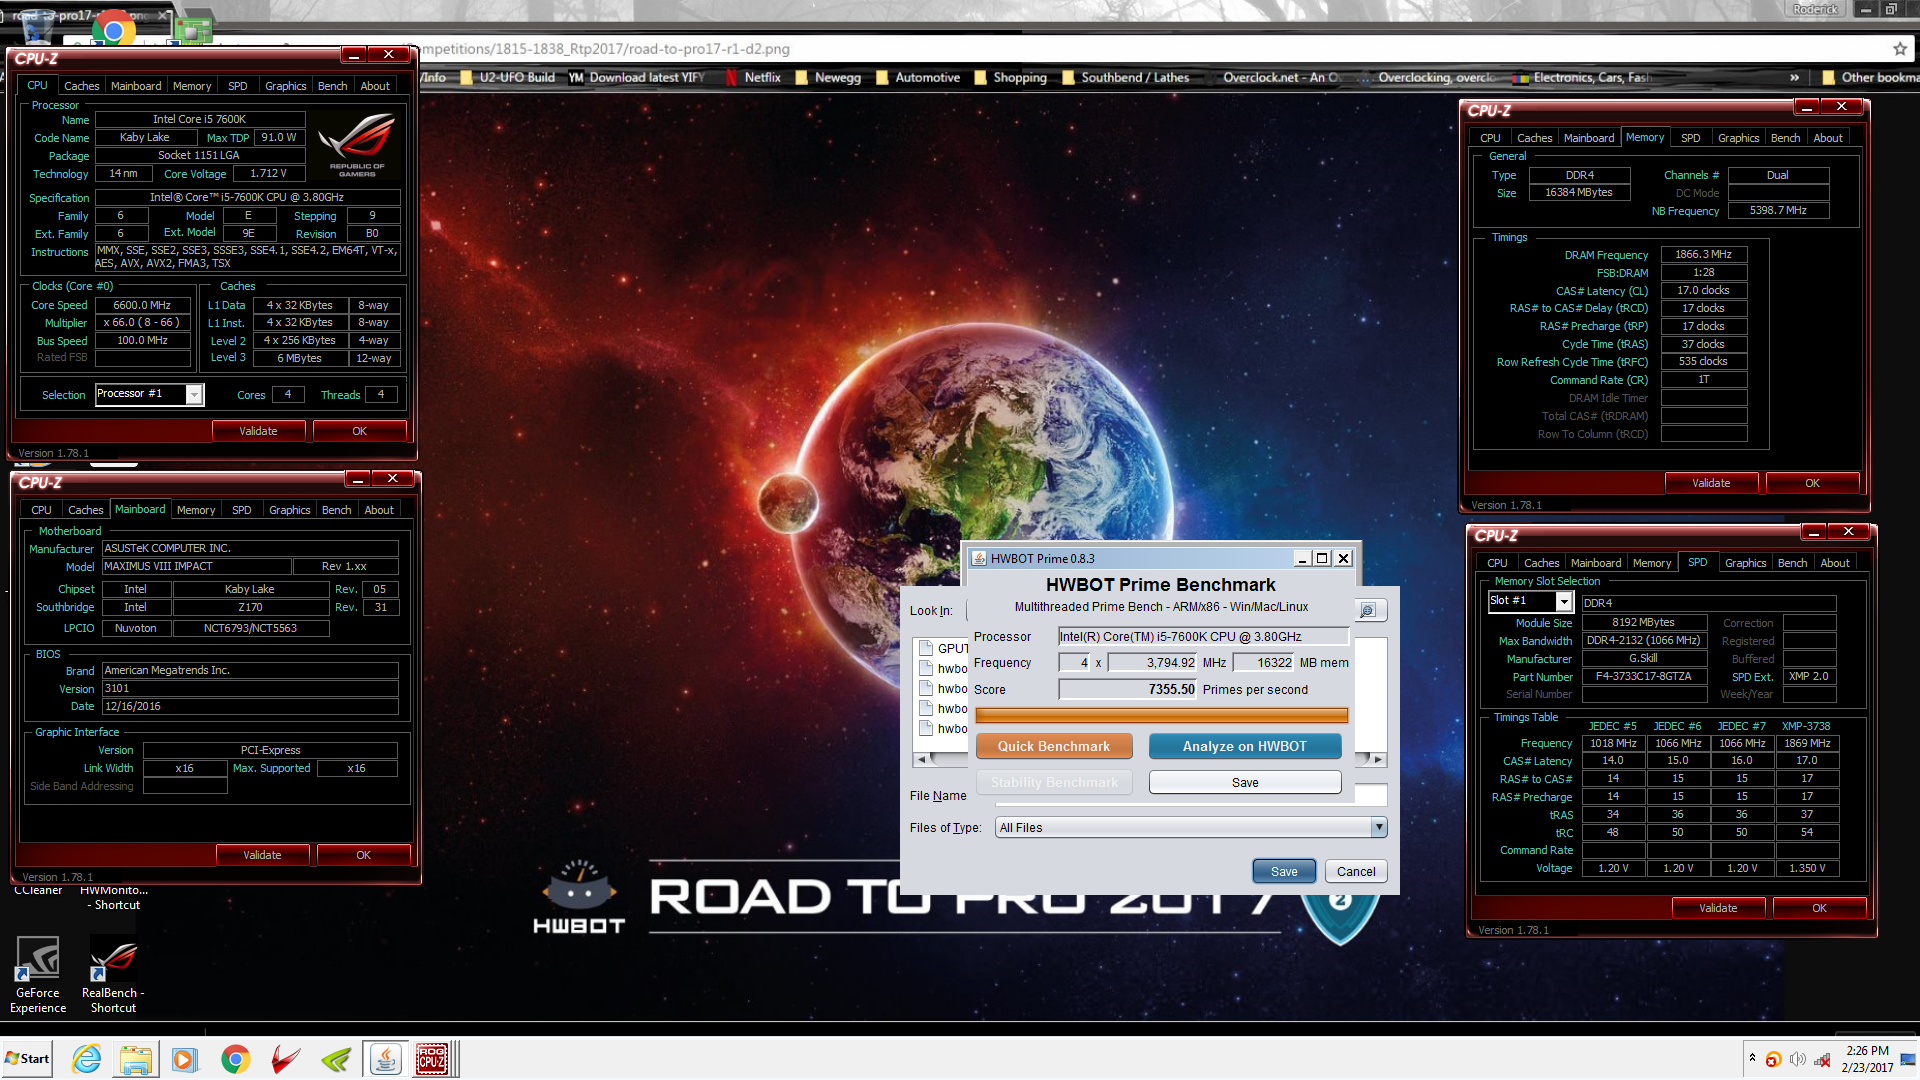Expand the bookmarks bar overflow chevron

pyautogui.click(x=1795, y=77)
